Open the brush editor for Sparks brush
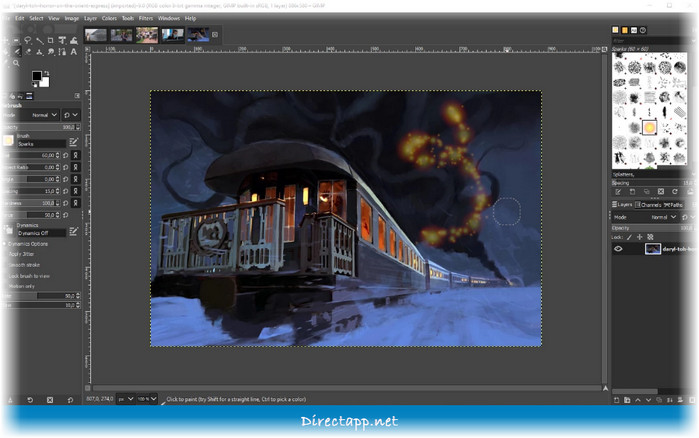The width and height of the screenshot is (699, 438). click(x=74, y=142)
